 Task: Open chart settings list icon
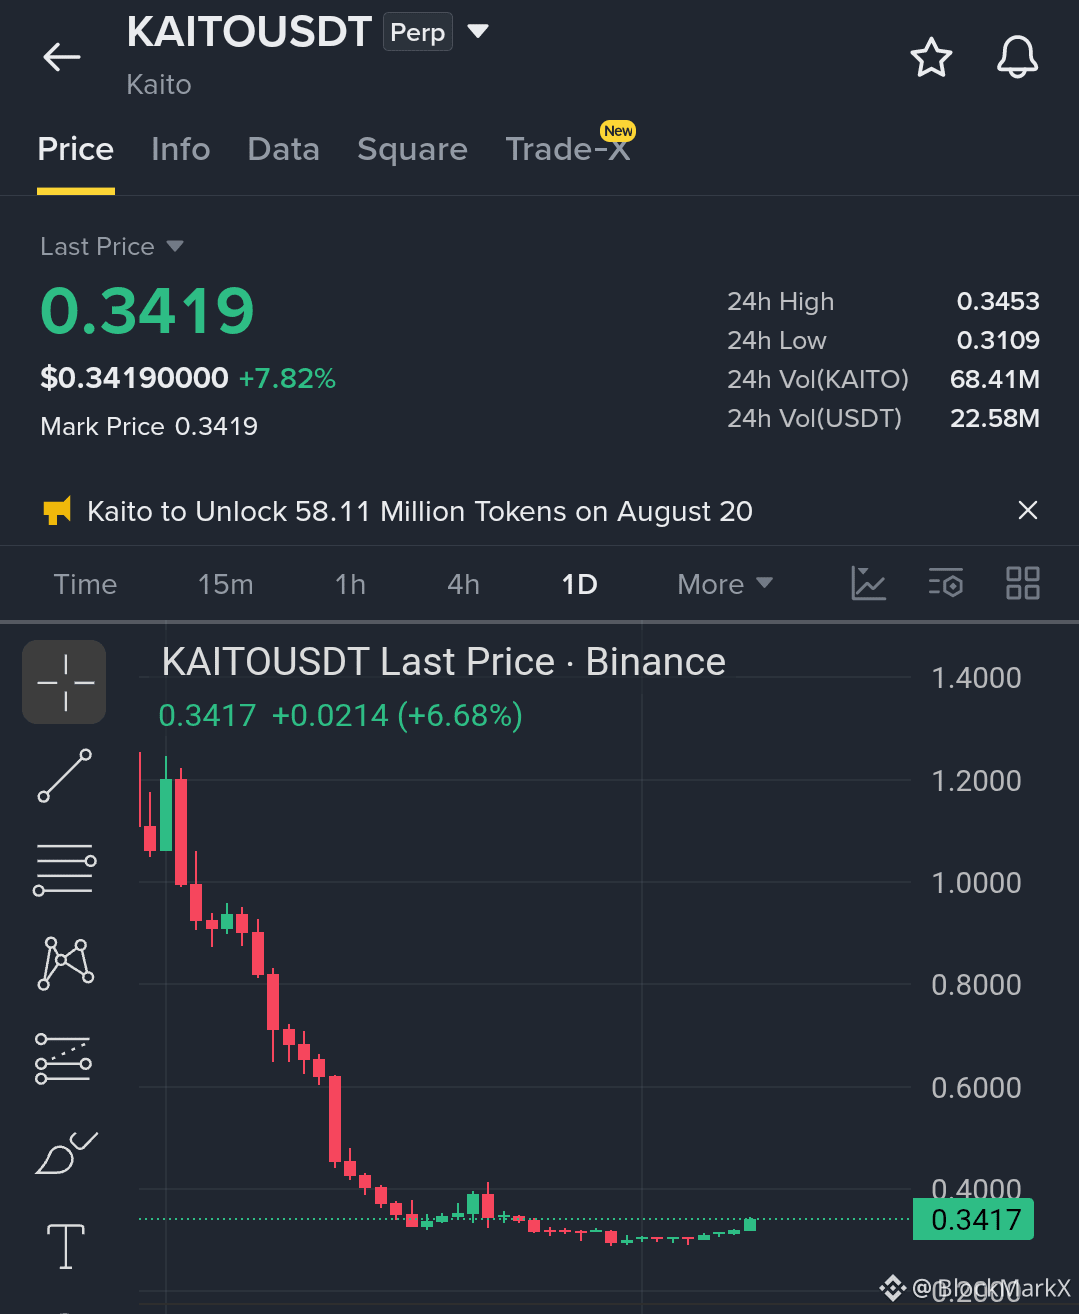coord(945,583)
